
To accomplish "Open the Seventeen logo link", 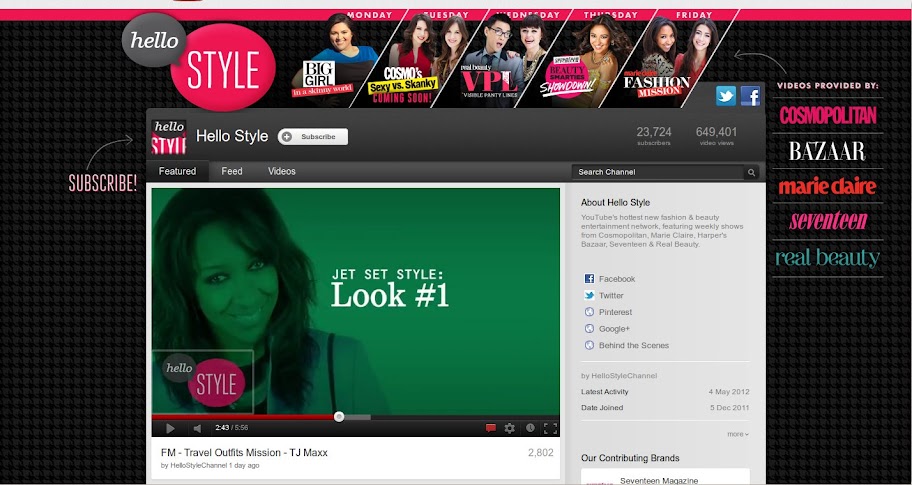I will (828, 221).
